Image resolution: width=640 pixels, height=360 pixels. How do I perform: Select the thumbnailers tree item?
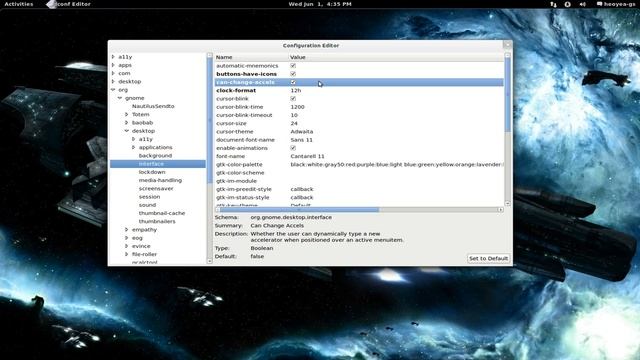[157, 221]
